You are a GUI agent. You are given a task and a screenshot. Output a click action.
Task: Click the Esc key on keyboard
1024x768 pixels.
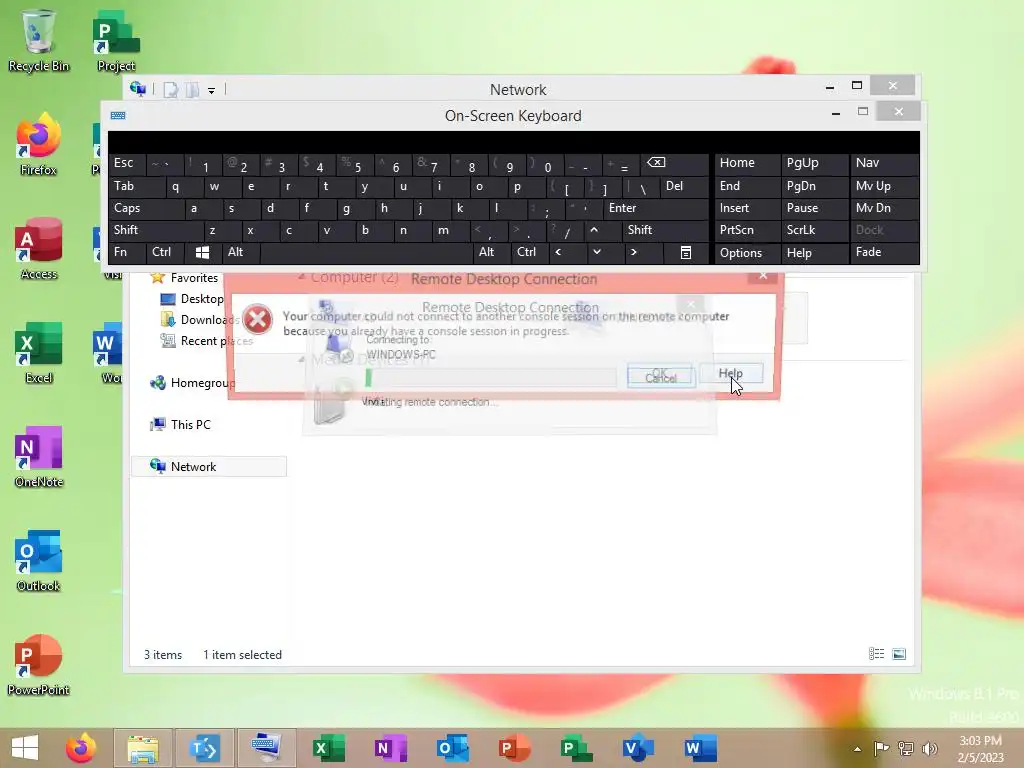pos(127,163)
